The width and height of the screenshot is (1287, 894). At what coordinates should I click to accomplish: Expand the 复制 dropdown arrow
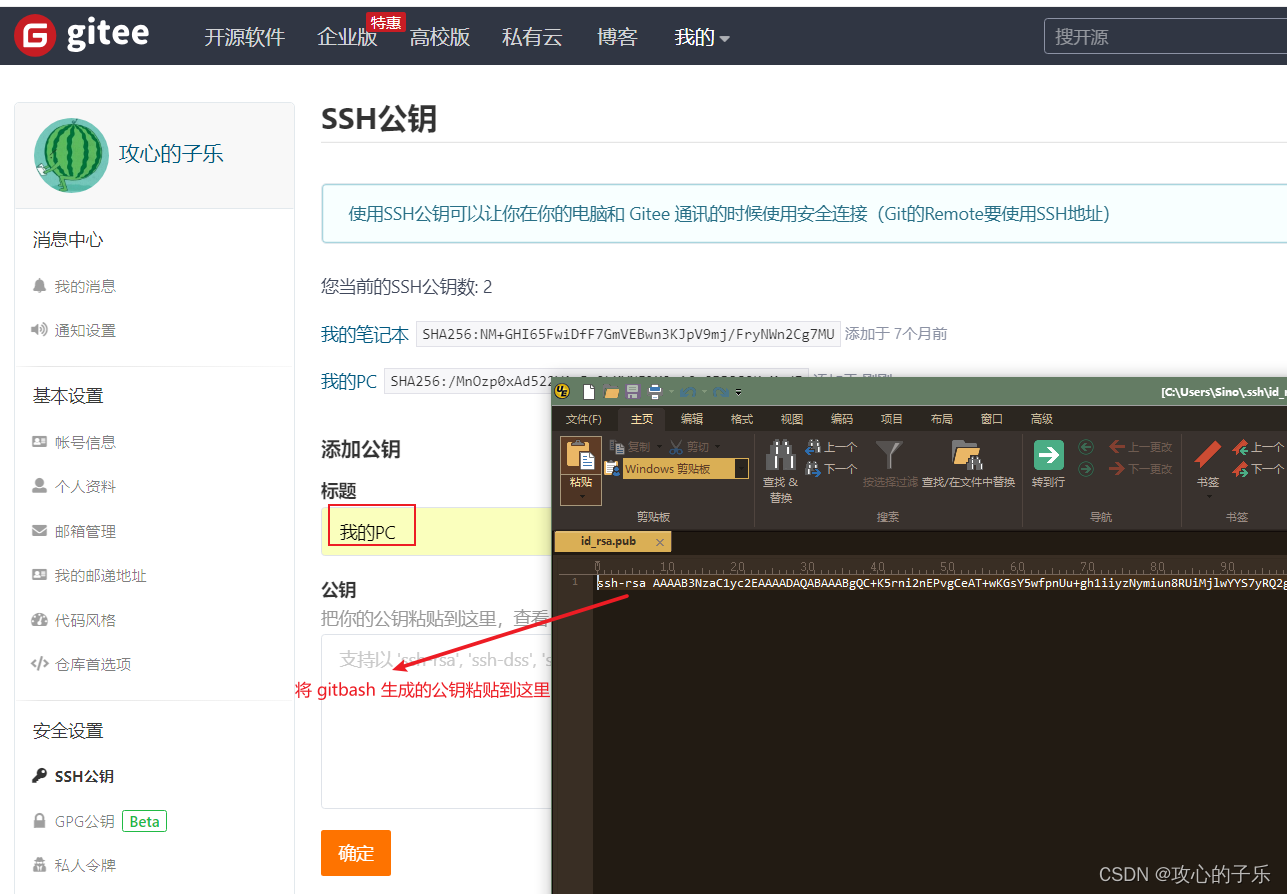click(659, 447)
